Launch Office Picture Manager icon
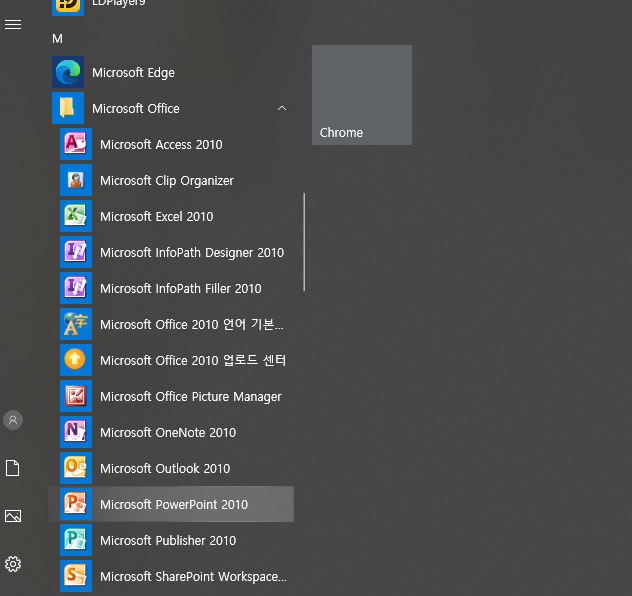The width and height of the screenshot is (632, 596). point(76,396)
